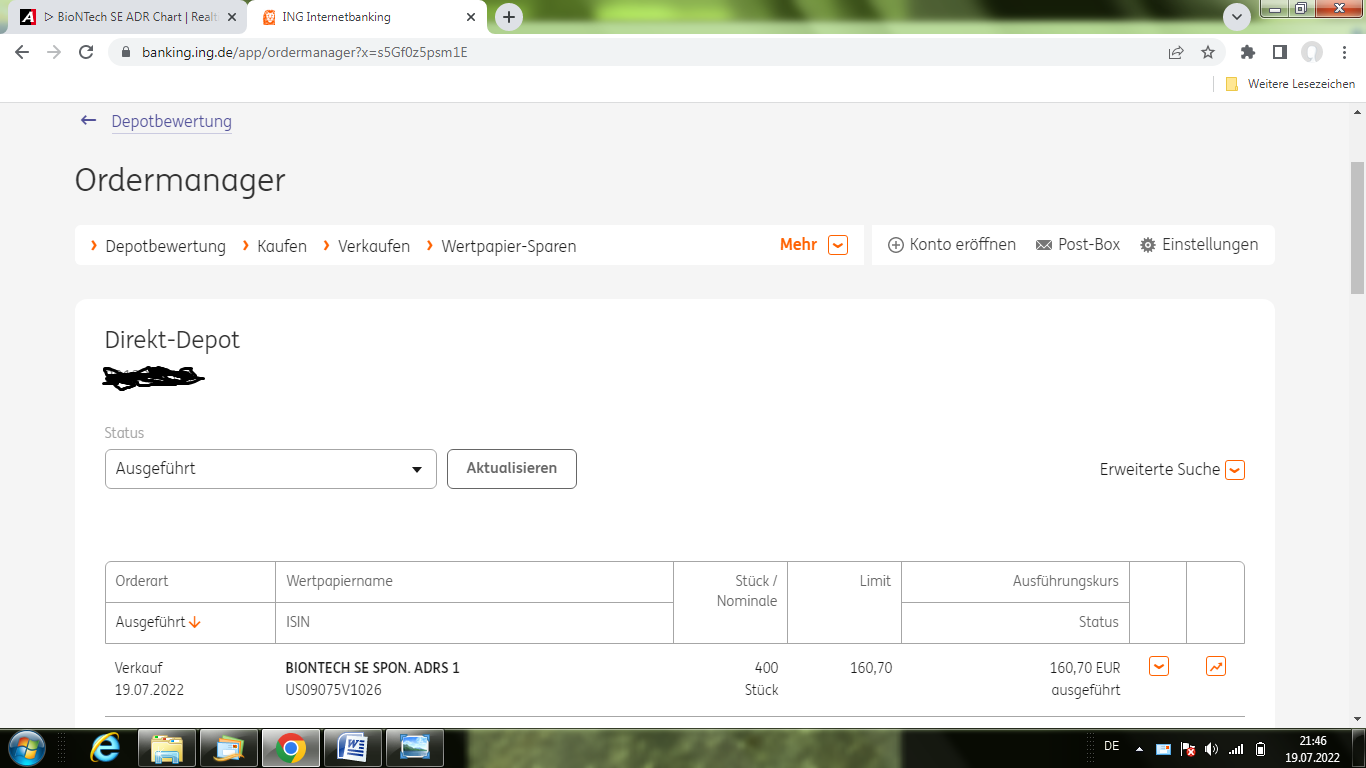
Task: Click the ISIN US09075V1026 text
Action: tap(333, 690)
